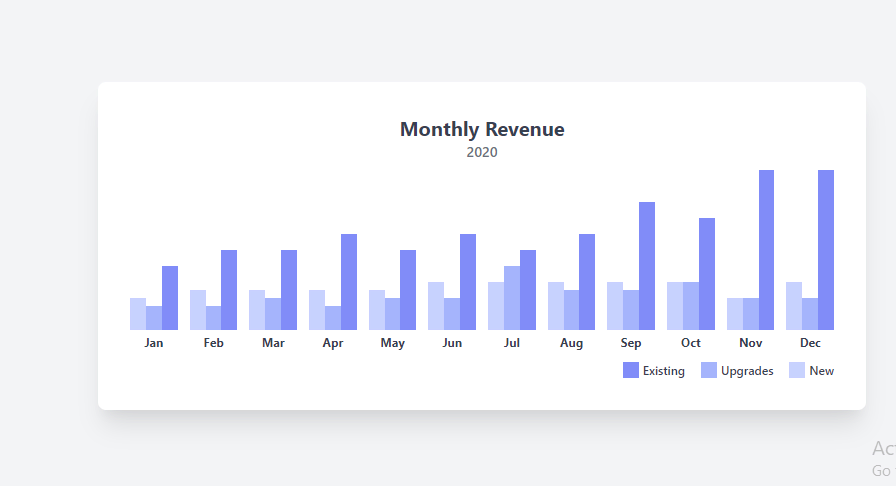Click the Existing bar for Feb

[x=229, y=290]
